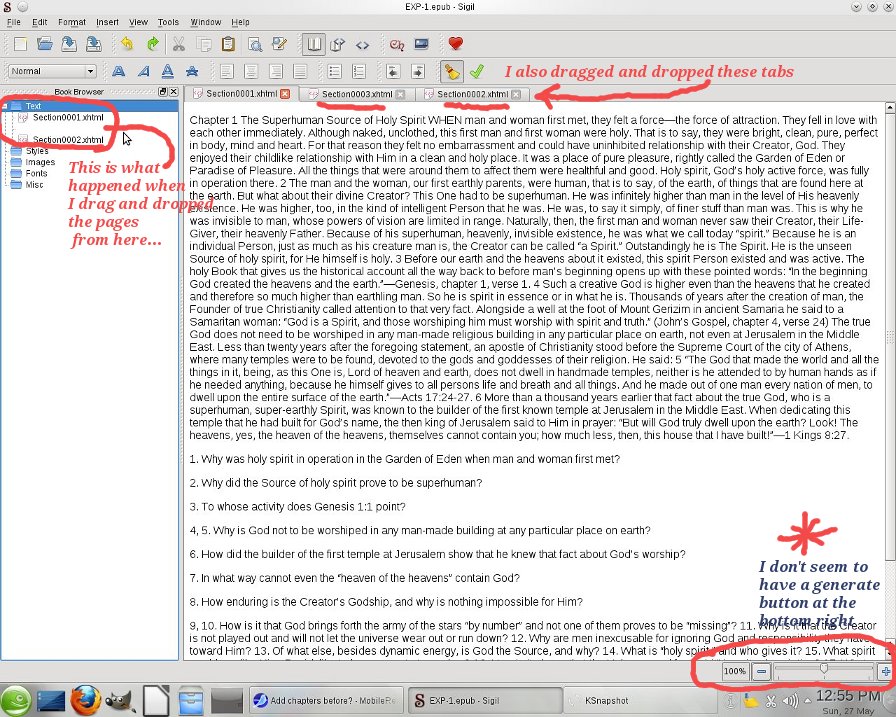Insert a chapter break (Ch icon)

click(397, 44)
